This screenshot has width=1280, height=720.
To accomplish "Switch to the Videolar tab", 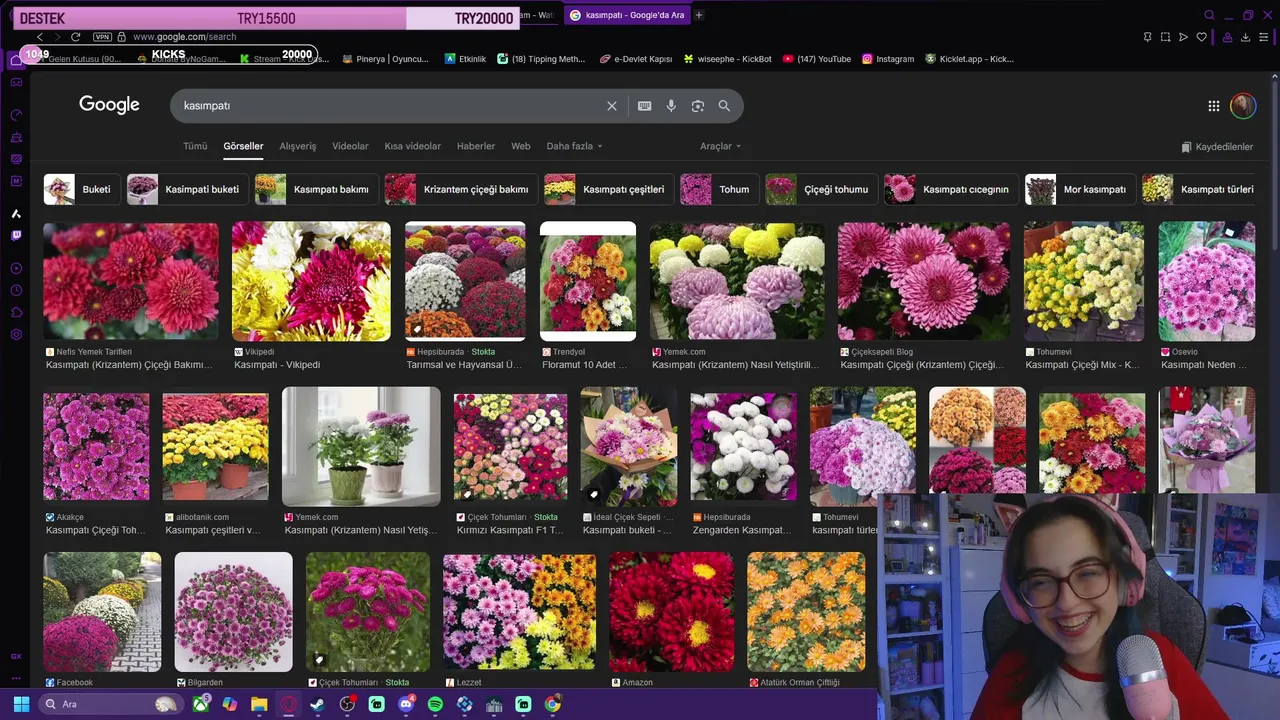I will pyautogui.click(x=350, y=146).
